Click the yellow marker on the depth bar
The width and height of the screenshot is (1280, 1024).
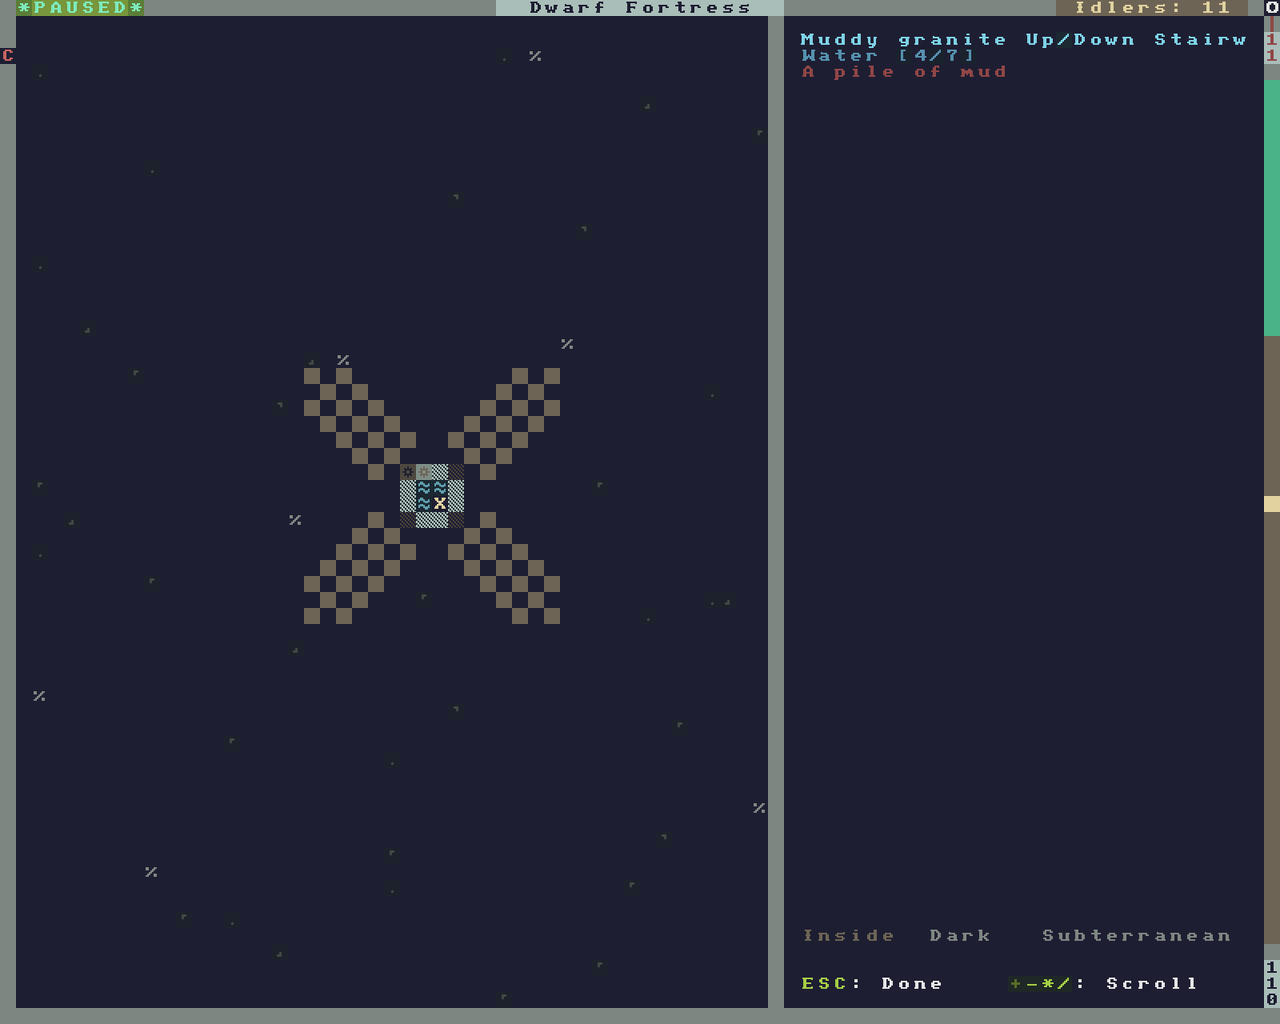click(1272, 504)
